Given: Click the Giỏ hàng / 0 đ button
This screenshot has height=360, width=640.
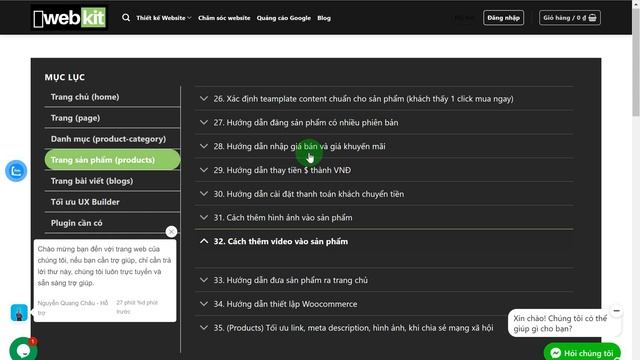Looking at the screenshot, I should coord(569,18).
